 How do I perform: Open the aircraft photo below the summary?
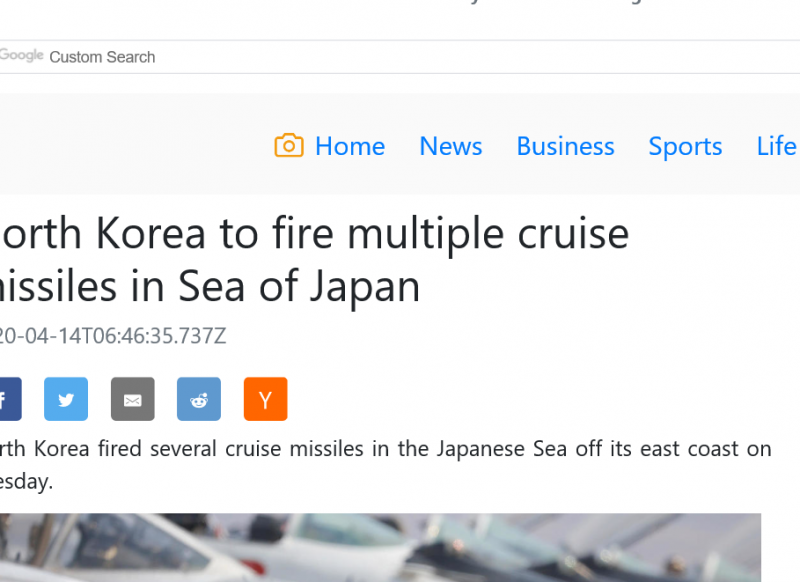click(x=380, y=548)
